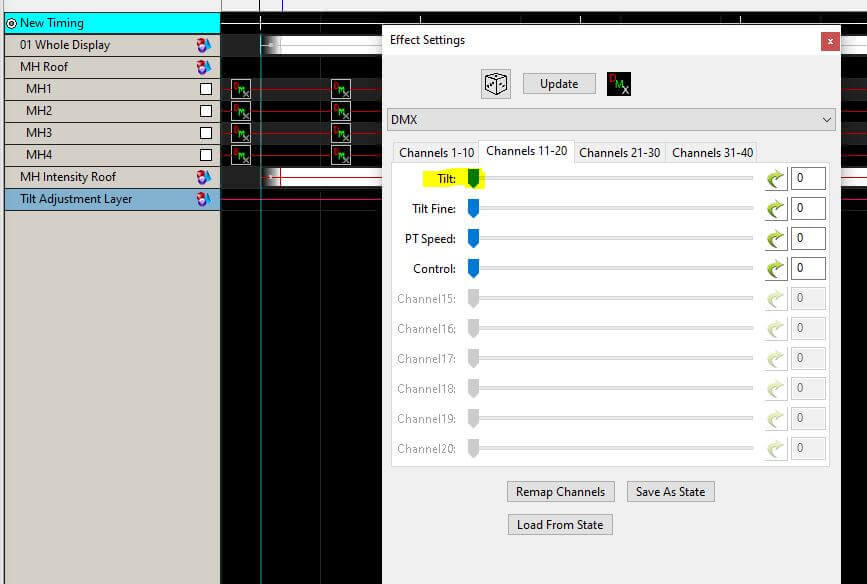
Task: Click the value curve arrow for Control
Action: pos(776,269)
